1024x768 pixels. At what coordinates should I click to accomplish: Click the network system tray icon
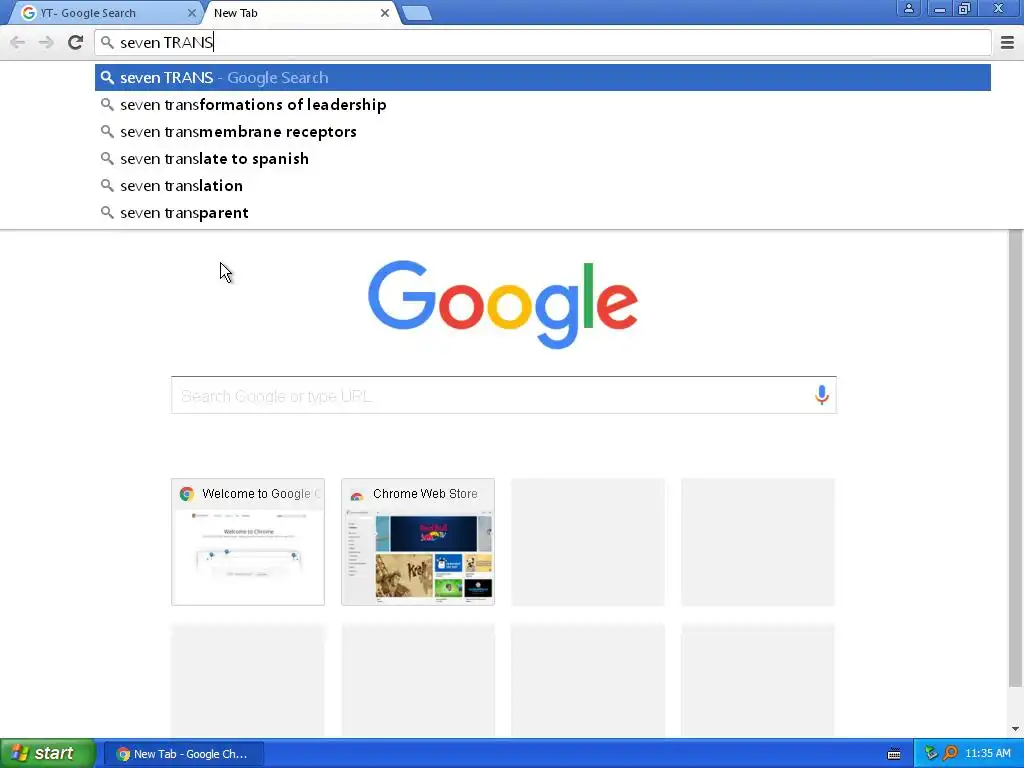[931, 754]
